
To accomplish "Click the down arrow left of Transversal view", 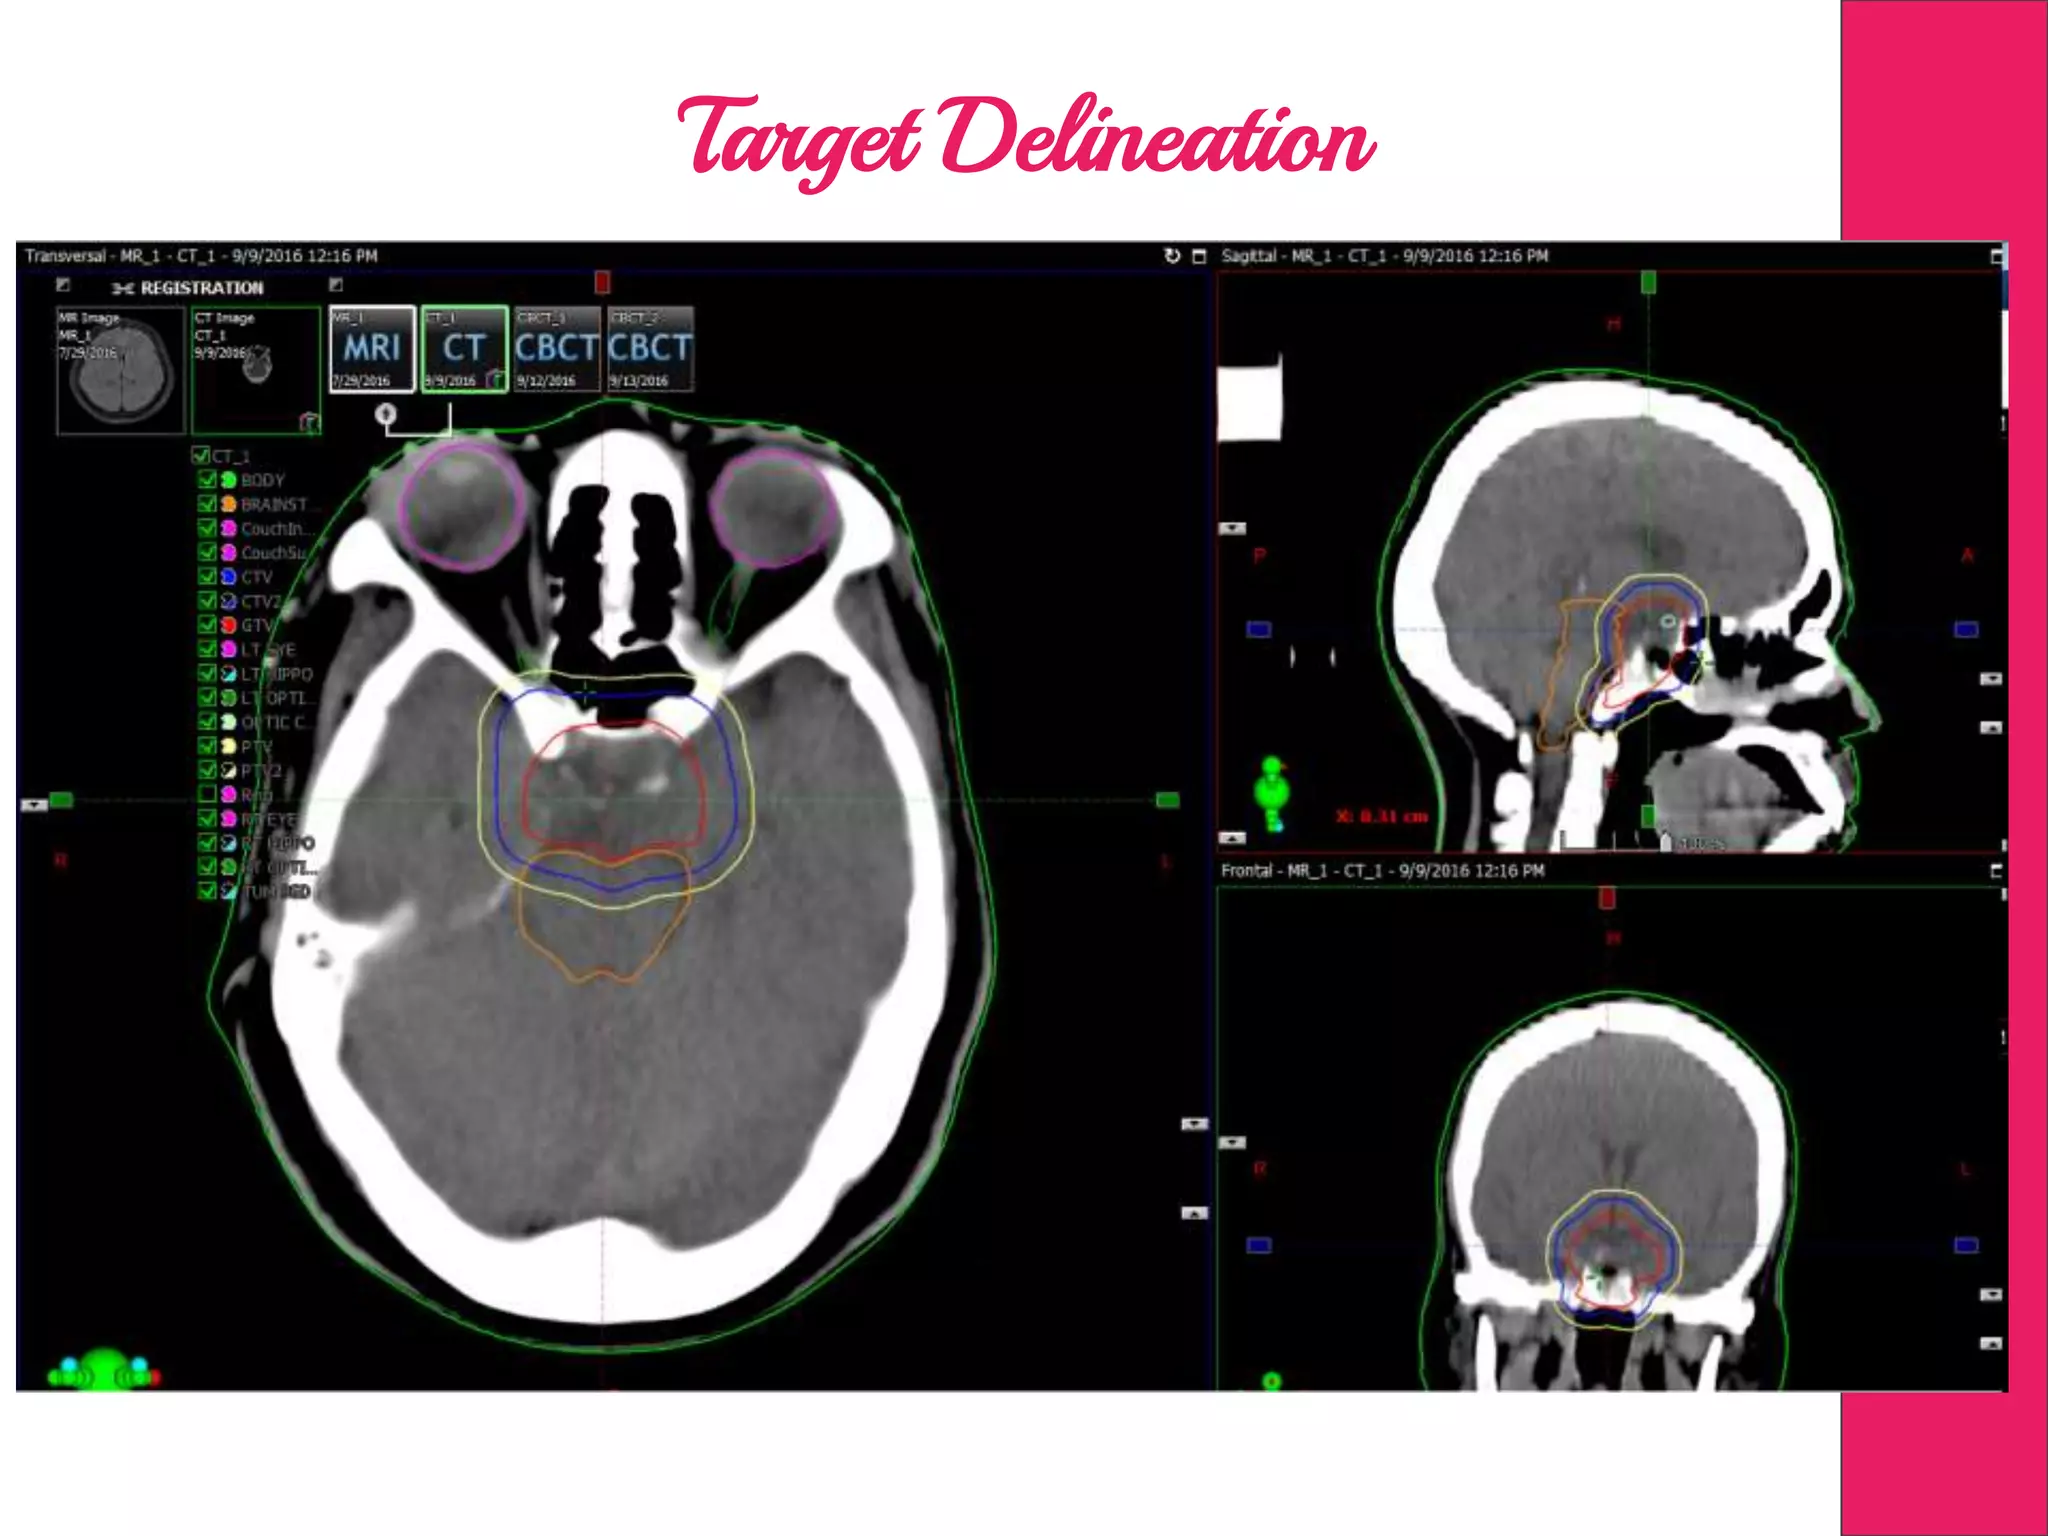I will [34, 805].
